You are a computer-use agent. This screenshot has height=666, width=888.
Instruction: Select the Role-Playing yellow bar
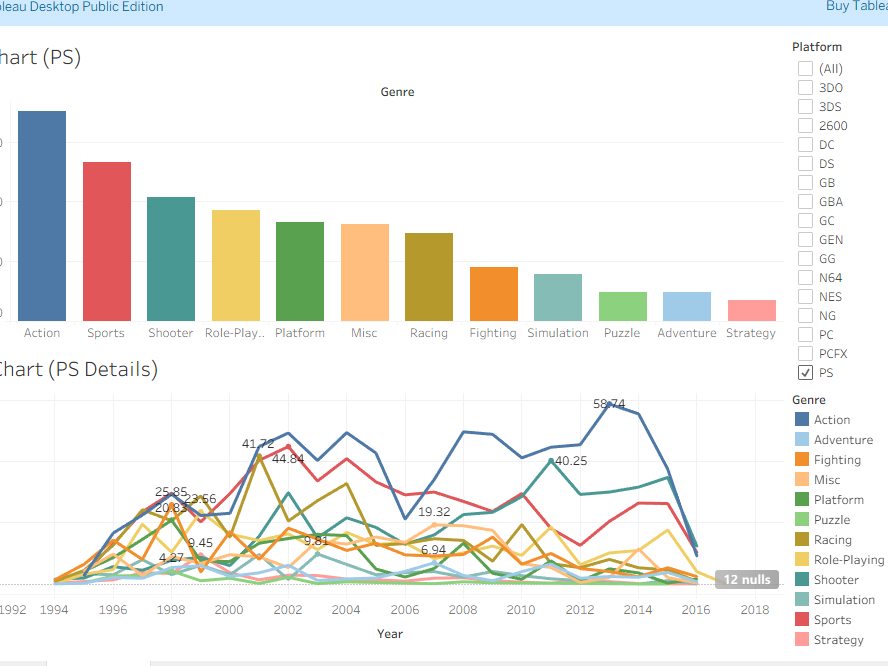coord(235,265)
